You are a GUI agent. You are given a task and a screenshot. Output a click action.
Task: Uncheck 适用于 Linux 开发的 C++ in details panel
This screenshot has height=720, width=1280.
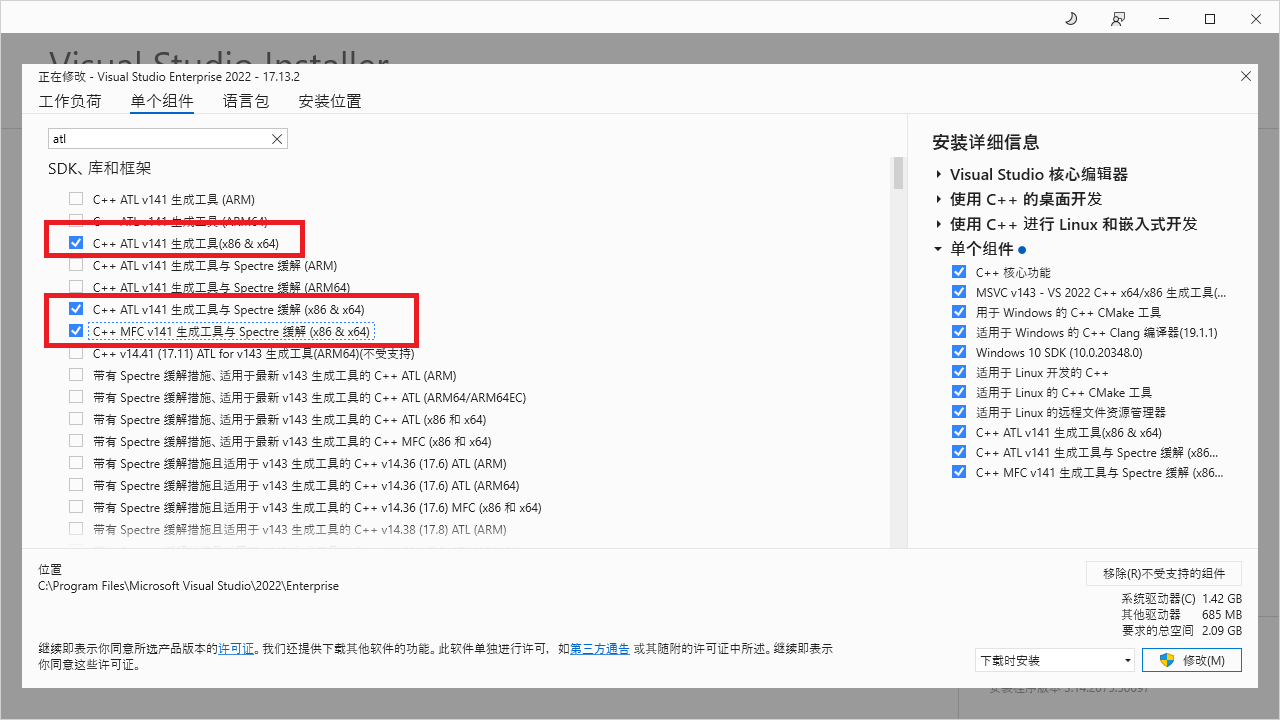click(959, 372)
